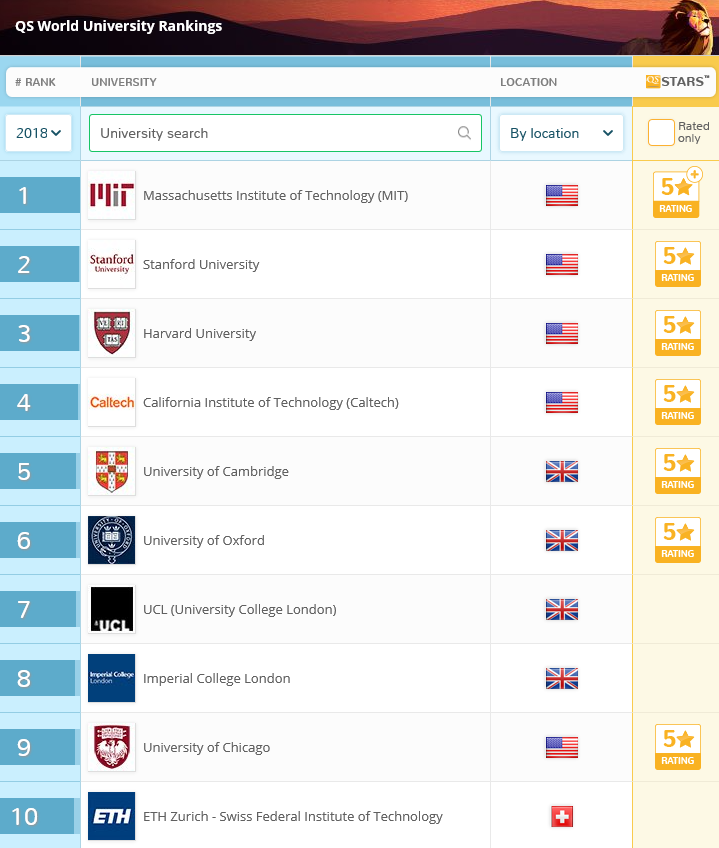Screen dimensions: 719x848
Task: Click the Harvard University crest icon
Action: pyautogui.click(x=111, y=333)
